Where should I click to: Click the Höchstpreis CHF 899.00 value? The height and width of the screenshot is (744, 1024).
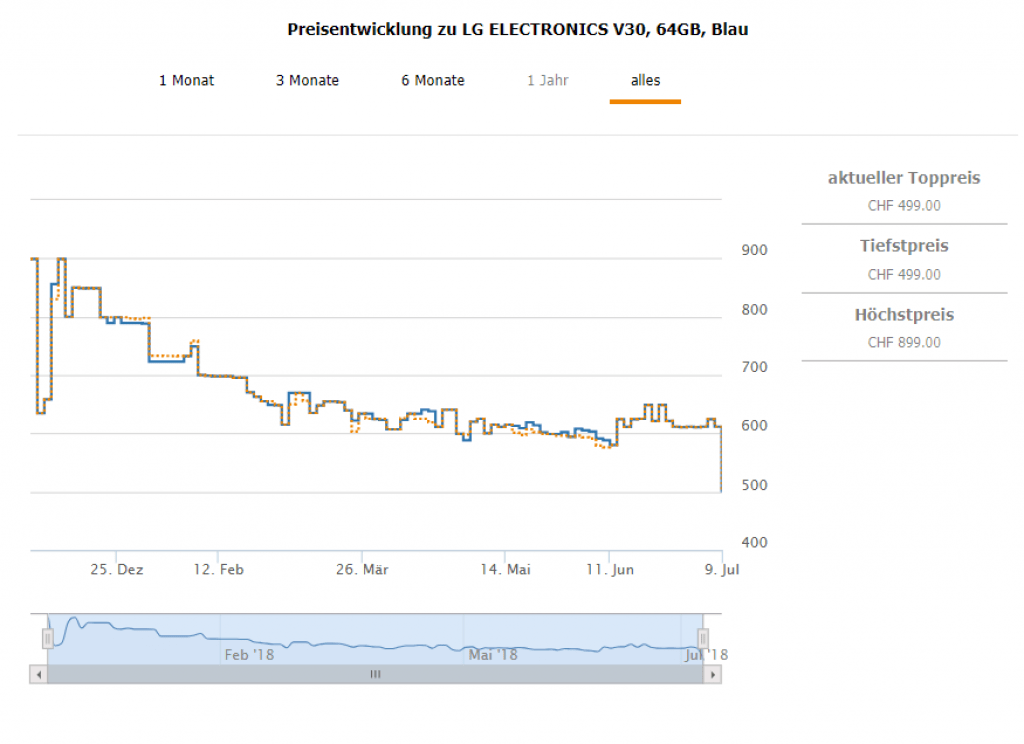904,343
